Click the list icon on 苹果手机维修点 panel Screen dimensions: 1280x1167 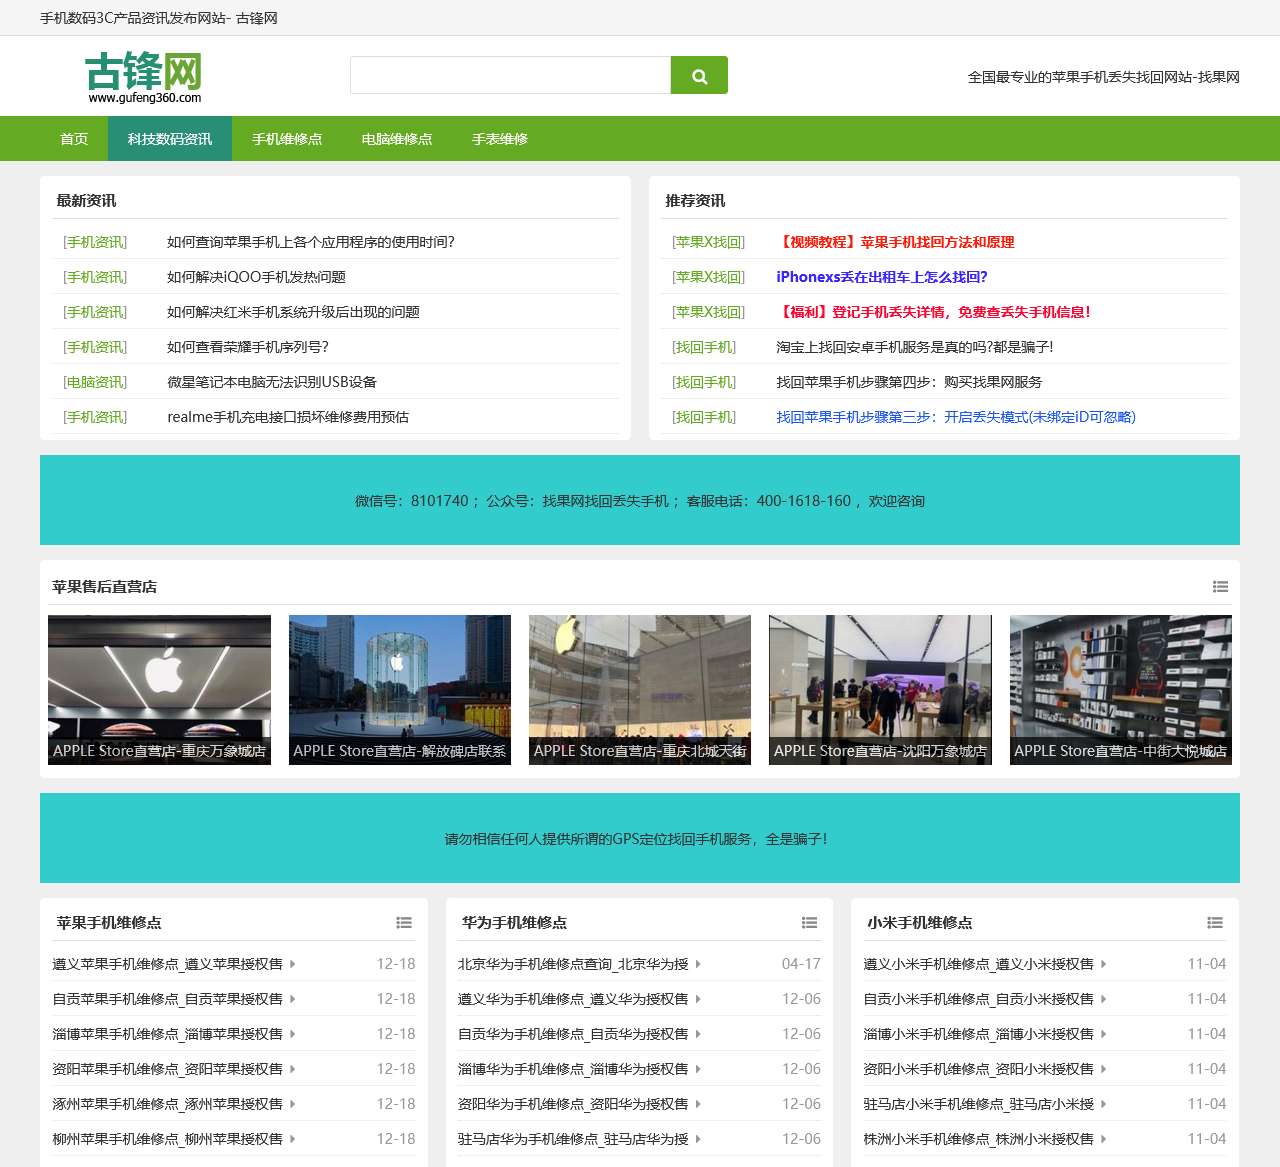(404, 923)
